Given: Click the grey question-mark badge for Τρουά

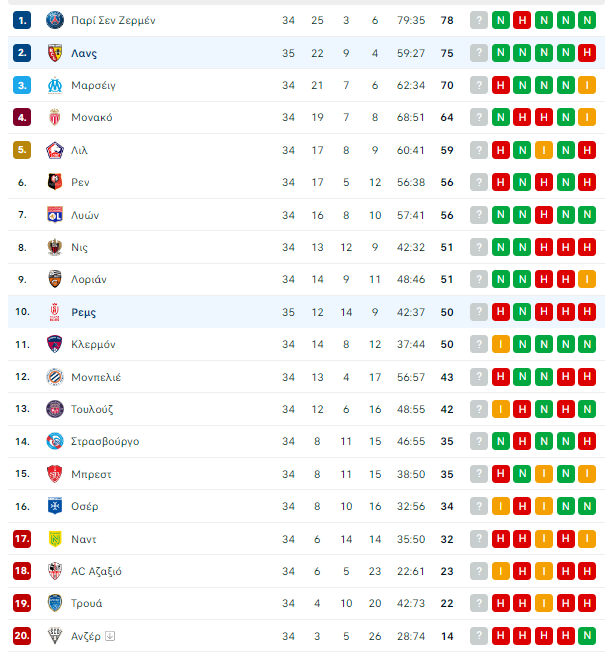Looking at the screenshot, I should [x=479, y=603].
